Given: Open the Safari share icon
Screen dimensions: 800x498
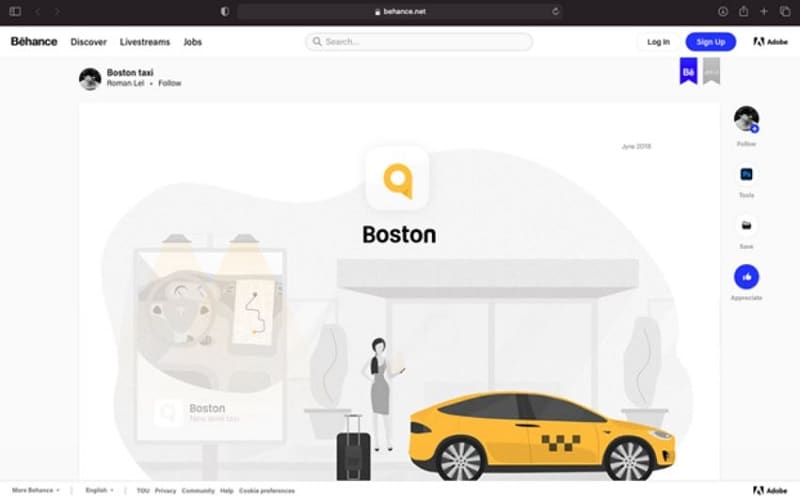Looking at the screenshot, I should (x=743, y=11).
